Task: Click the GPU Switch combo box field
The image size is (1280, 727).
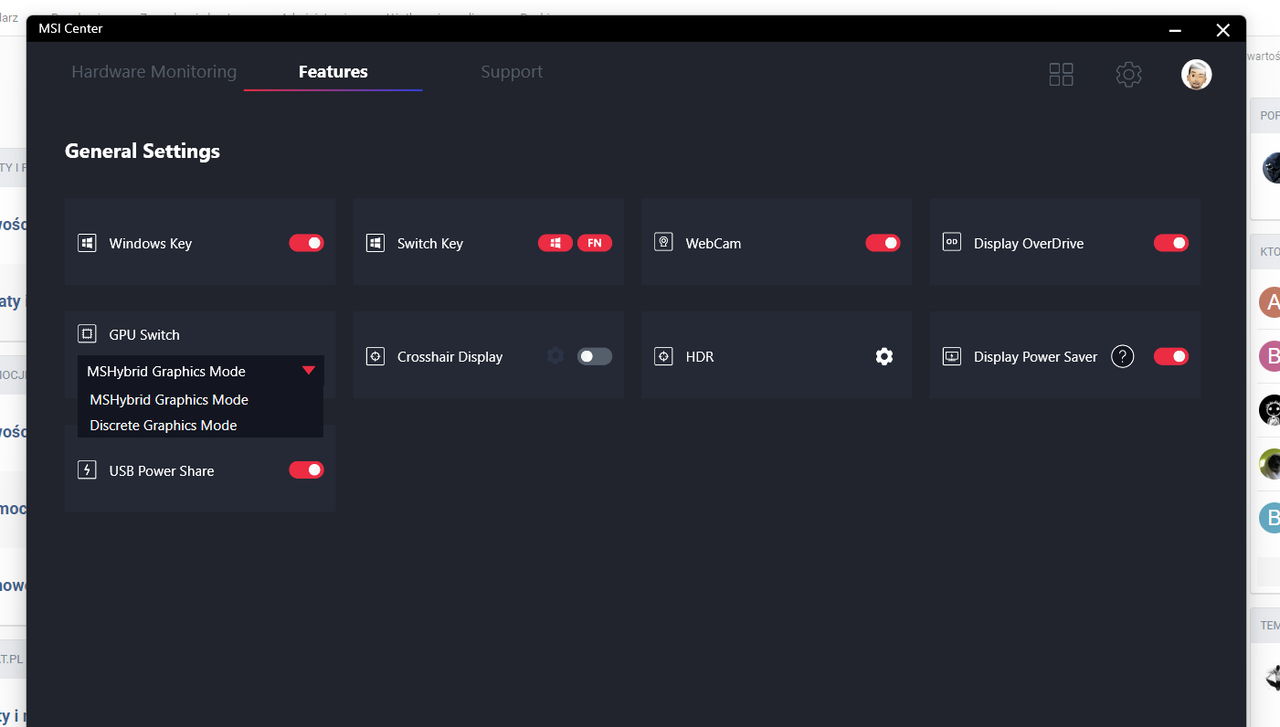Action: 201,371
